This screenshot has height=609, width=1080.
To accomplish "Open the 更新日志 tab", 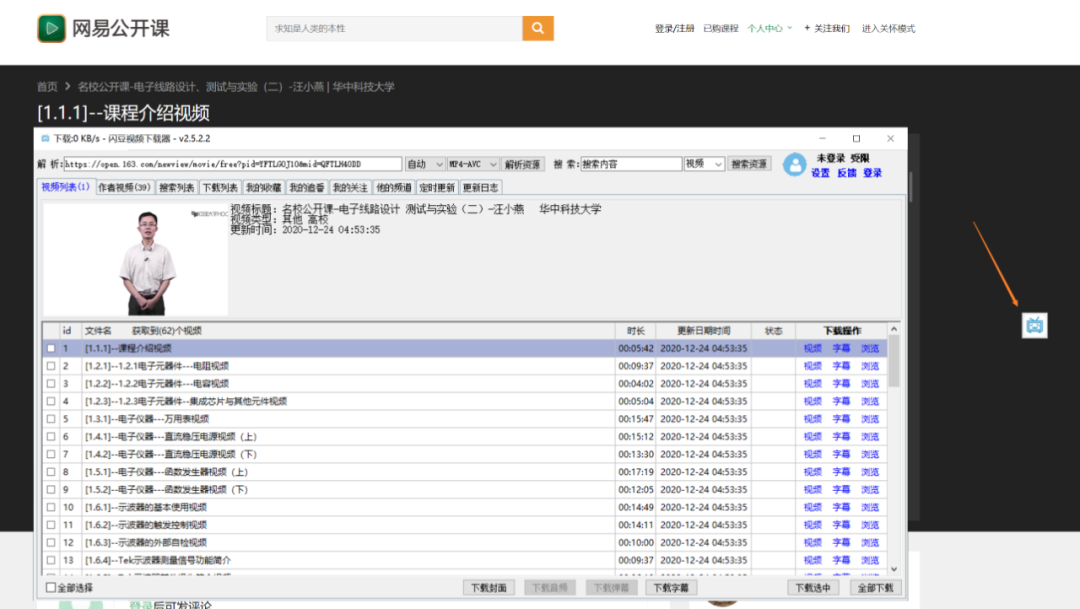I will 480,187.
